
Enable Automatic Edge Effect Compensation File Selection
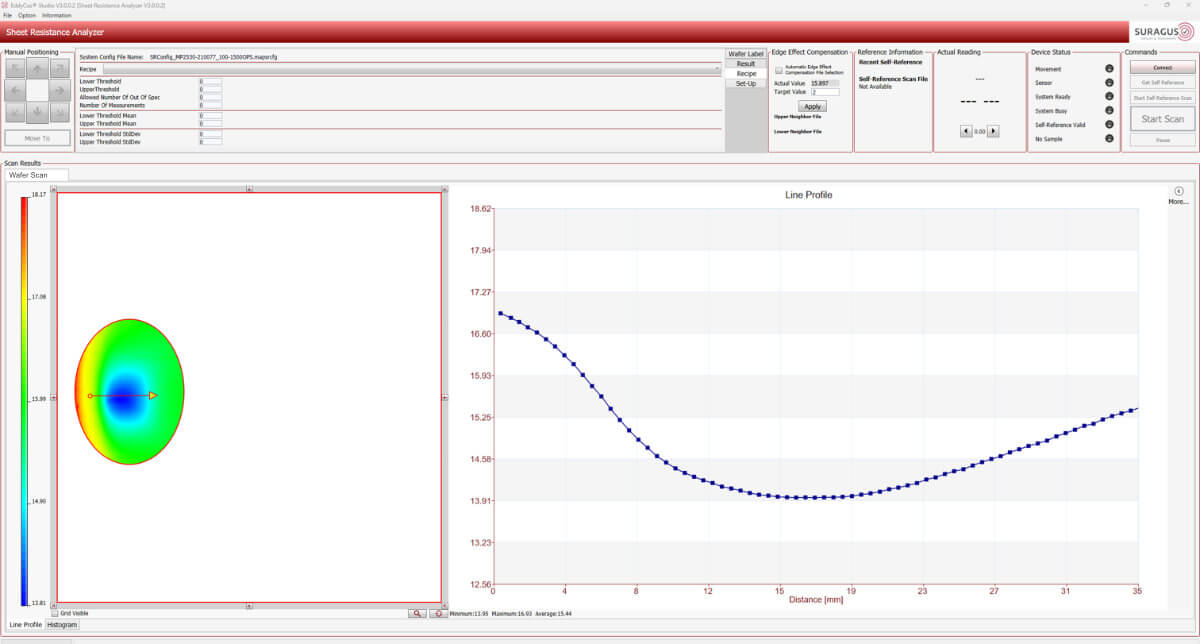tap(778, 70)
